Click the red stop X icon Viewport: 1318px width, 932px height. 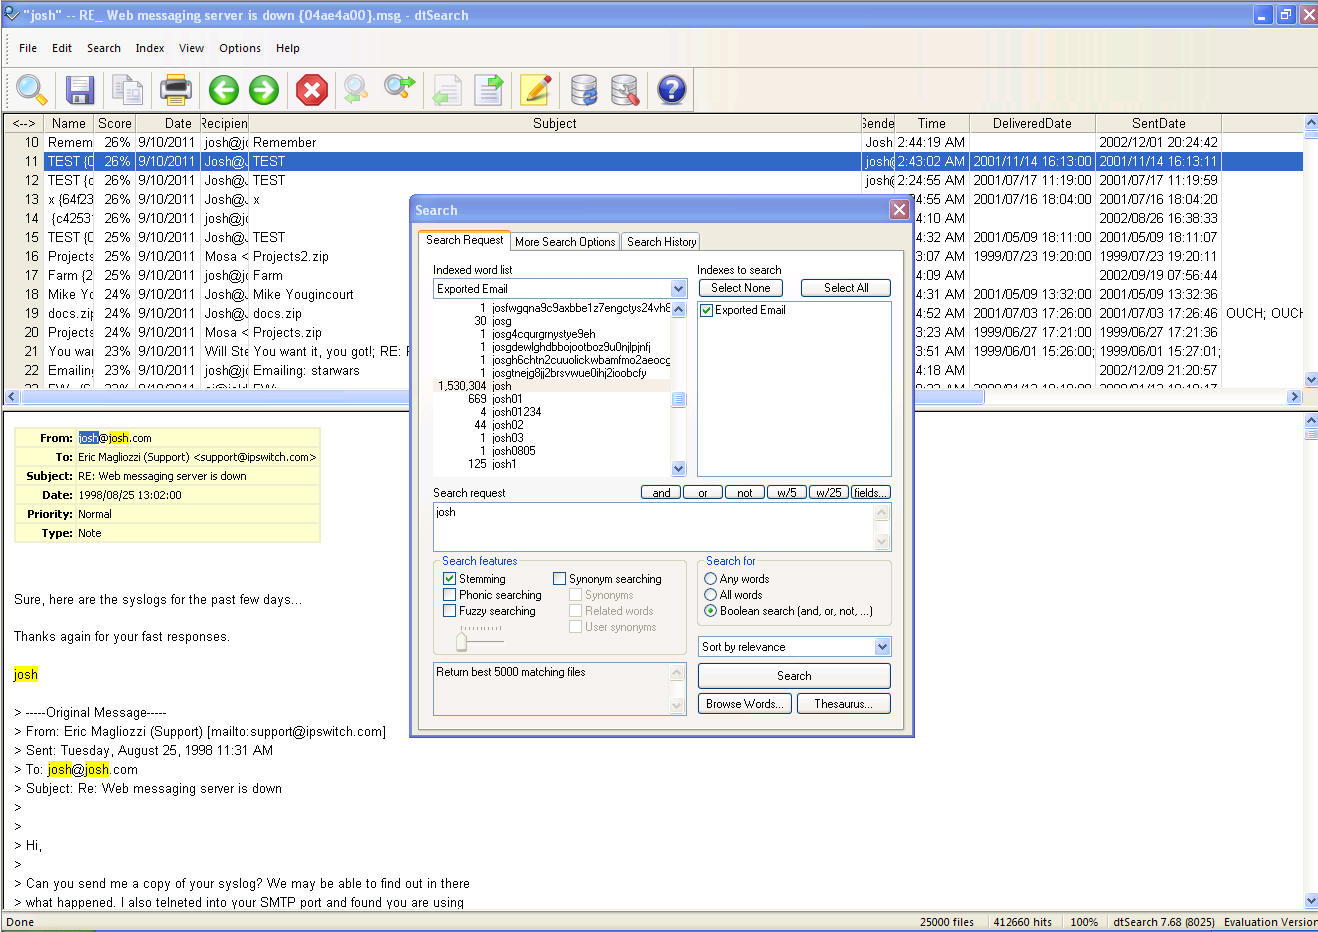tap(312, 90)
